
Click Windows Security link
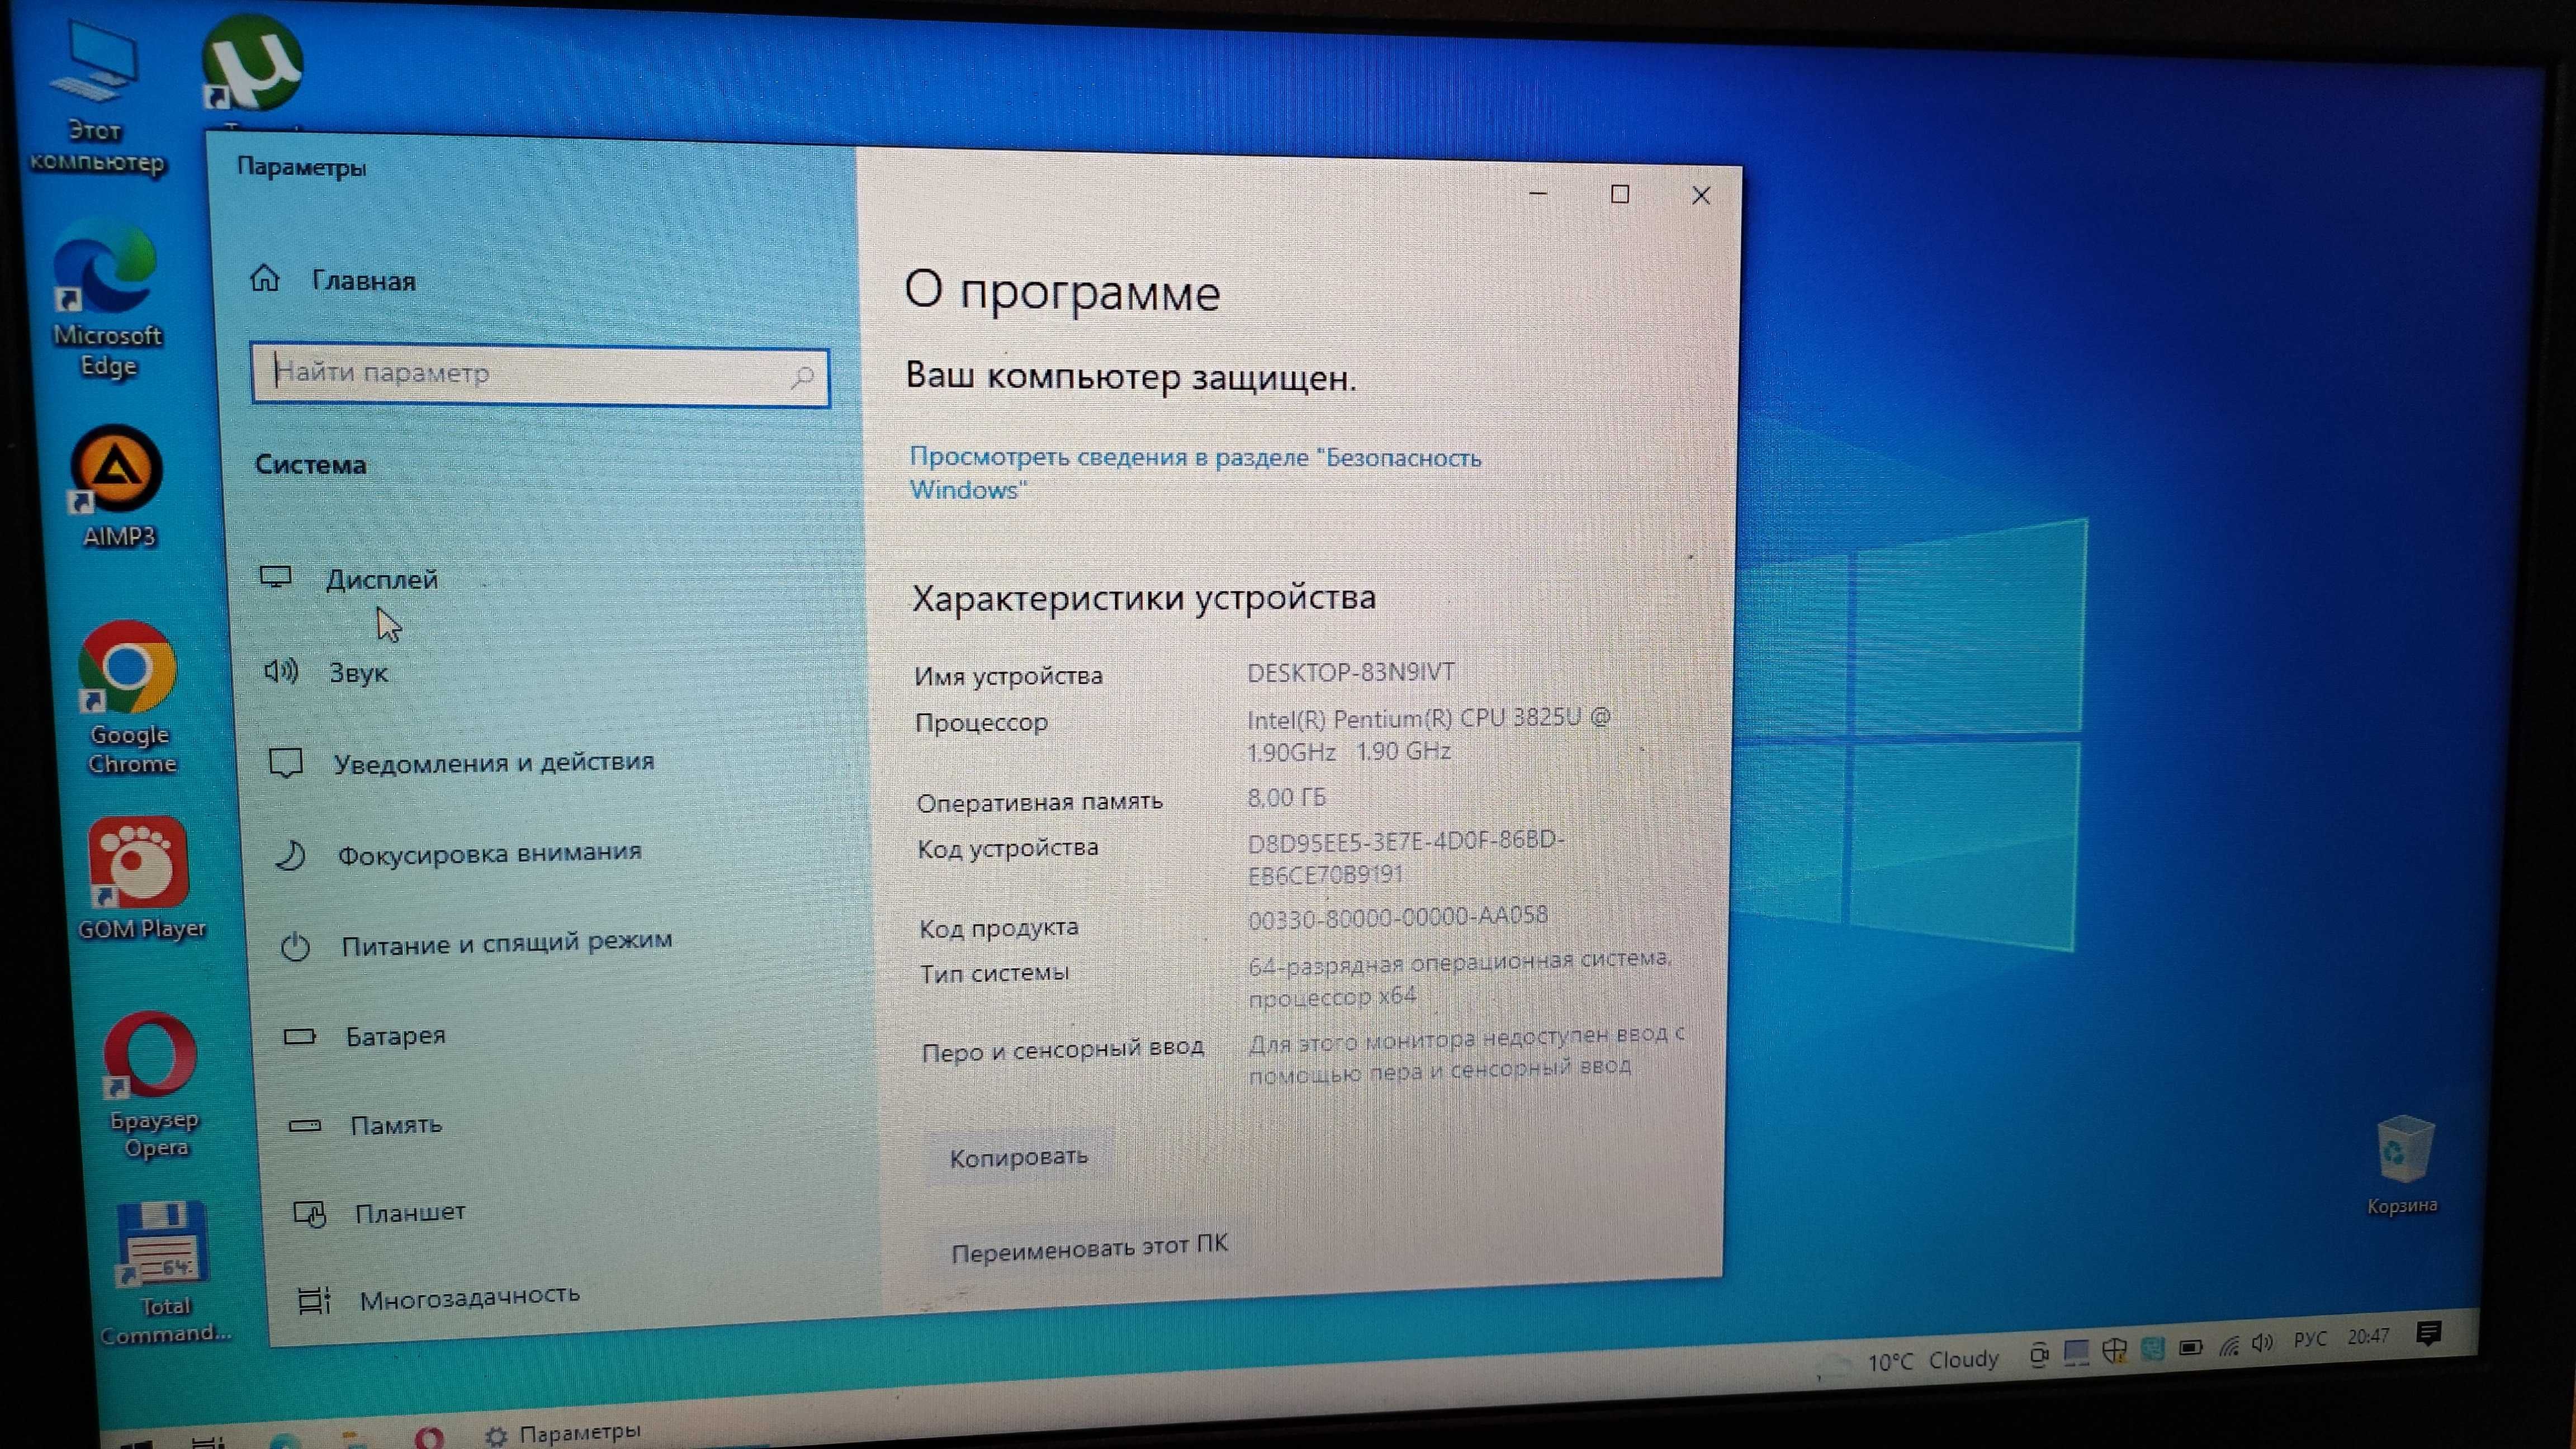click(x=1194, y=472)
